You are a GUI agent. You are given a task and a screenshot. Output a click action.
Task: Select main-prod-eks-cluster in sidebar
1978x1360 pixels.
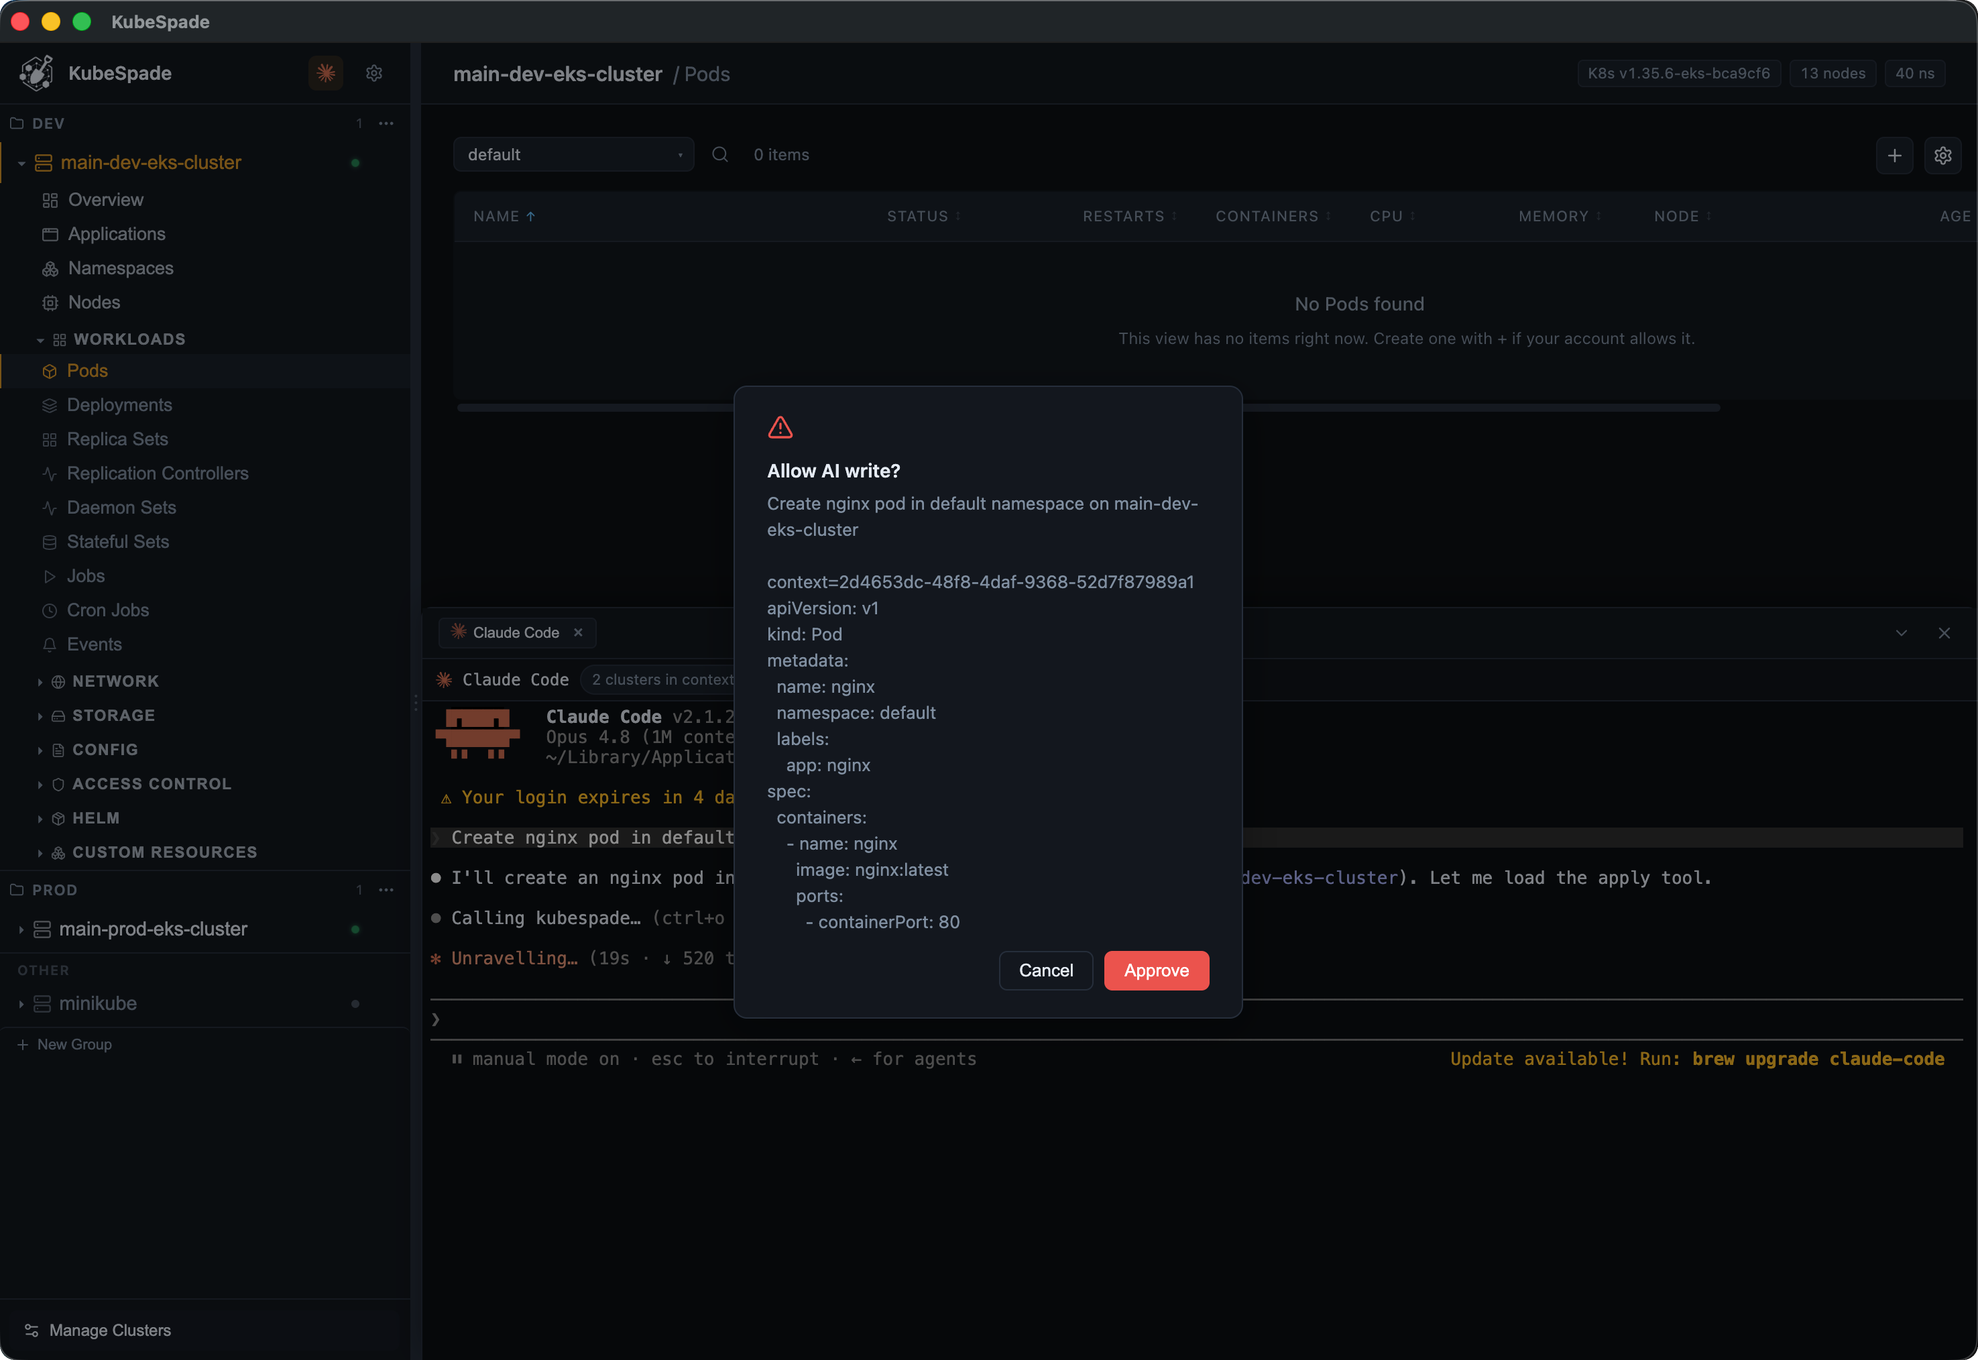(153, 930)
